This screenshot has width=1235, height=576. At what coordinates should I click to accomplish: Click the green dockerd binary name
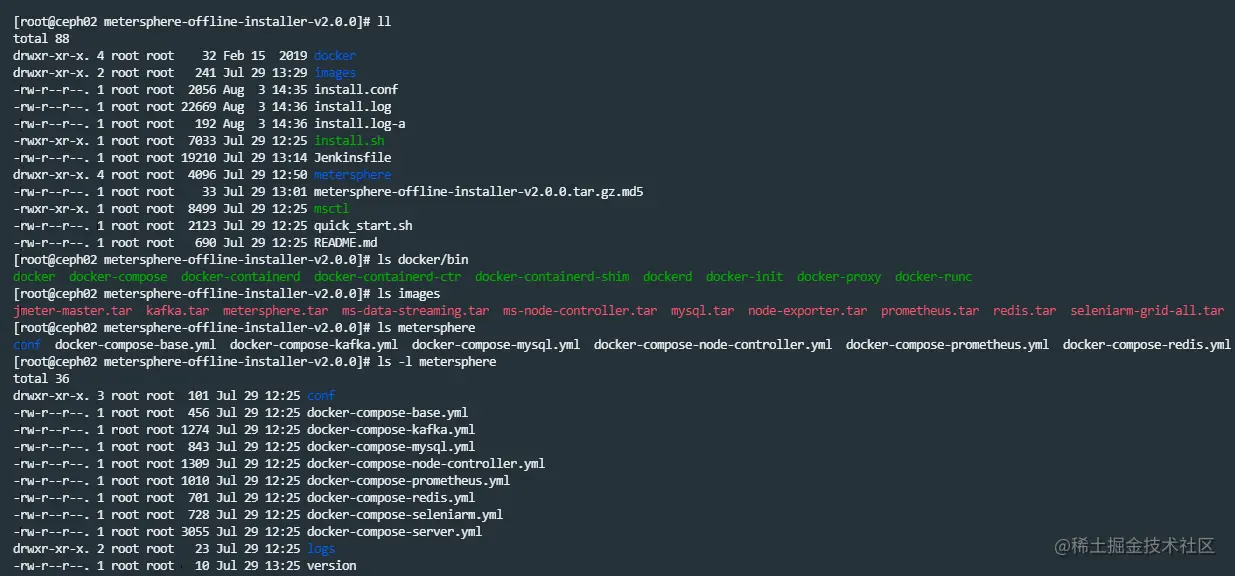click(667, 277)
